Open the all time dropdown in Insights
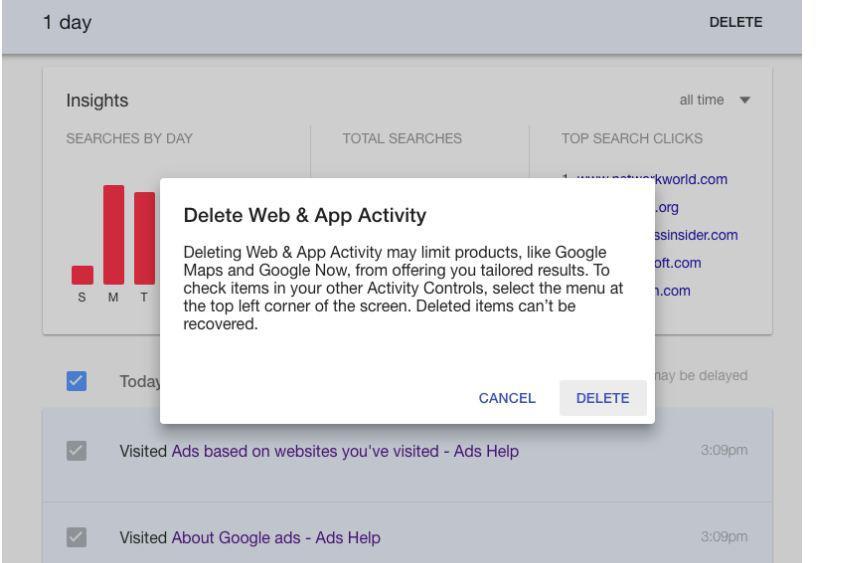The height and width of the screenshot is (563, 860). point(714,100)
